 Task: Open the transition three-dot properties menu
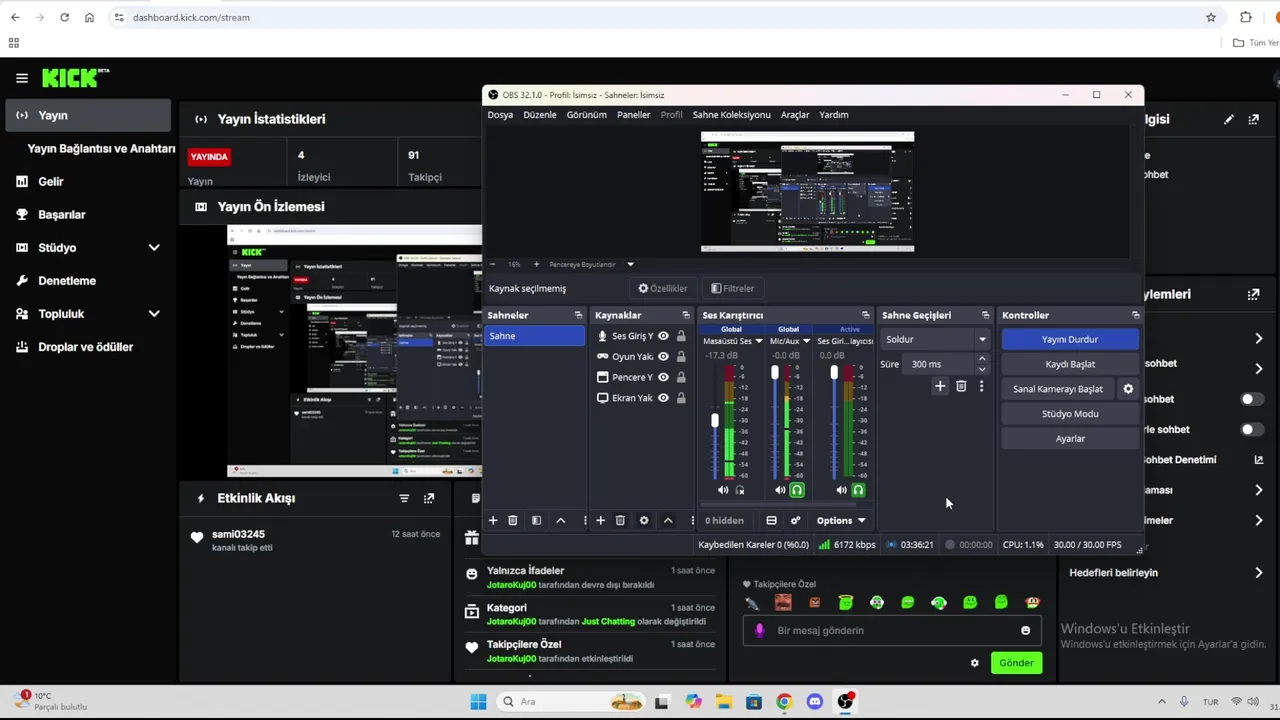coord(981,386)
